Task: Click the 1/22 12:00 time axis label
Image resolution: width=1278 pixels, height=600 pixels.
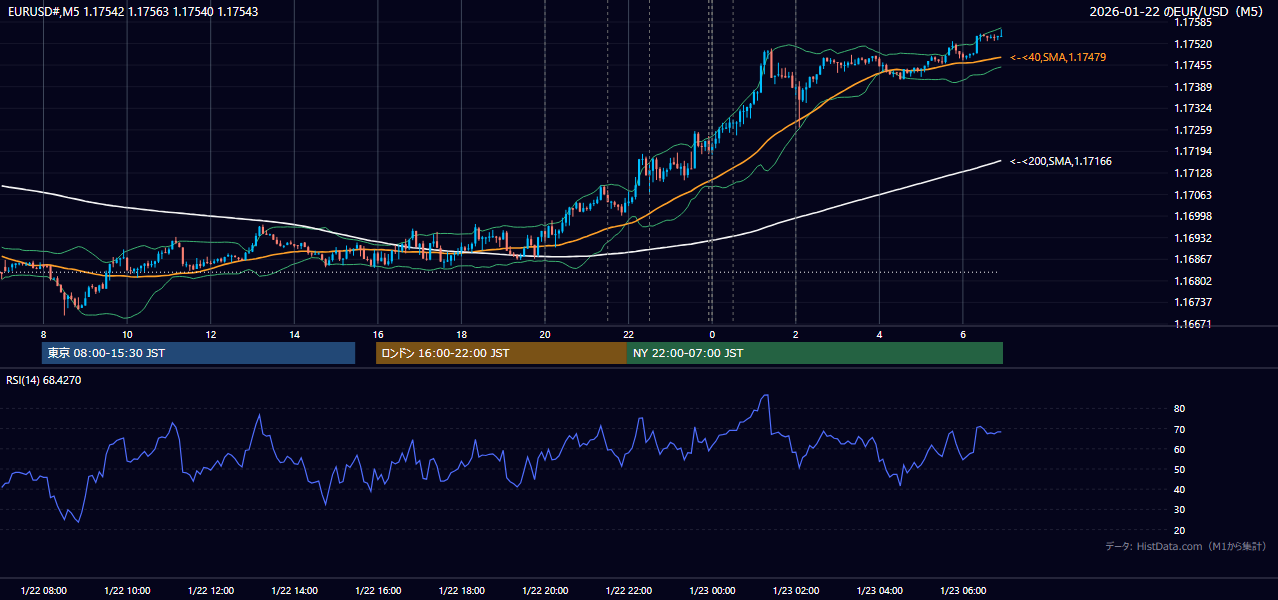Action: coord(211,590)
